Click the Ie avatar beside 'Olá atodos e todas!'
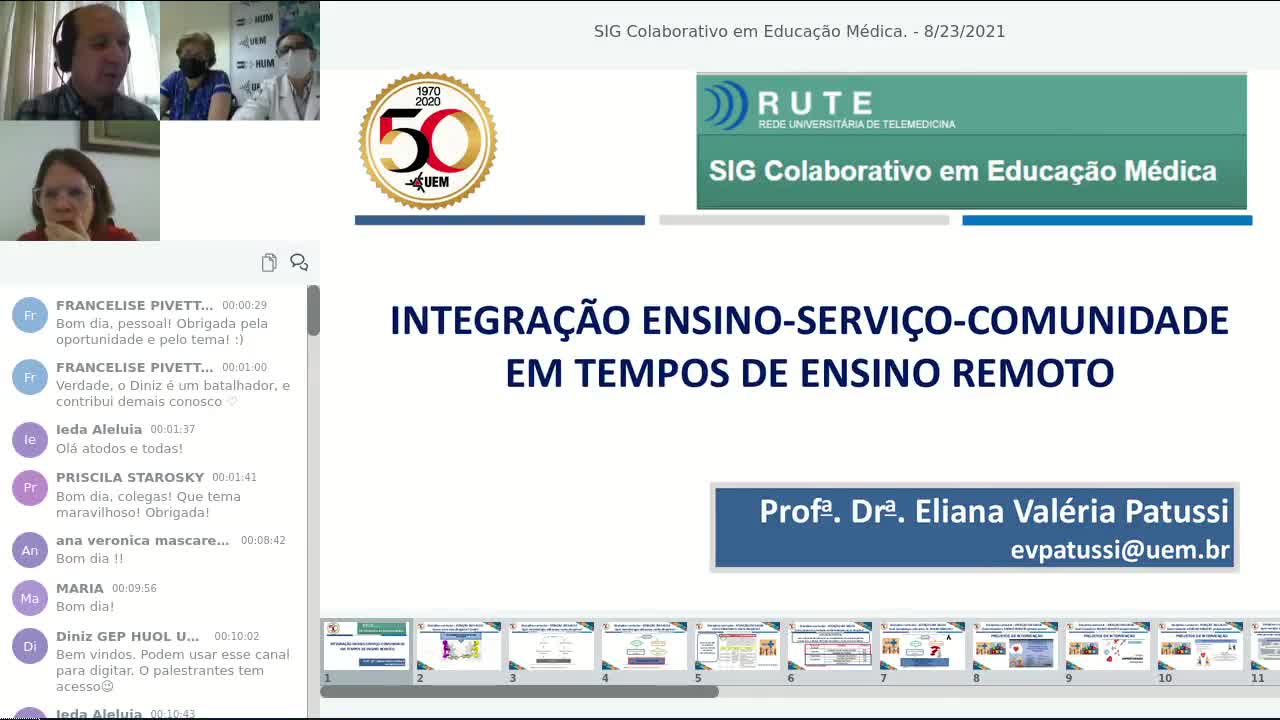The height and width of the screenshot is (720, 1280). click(x=30, y=439)
